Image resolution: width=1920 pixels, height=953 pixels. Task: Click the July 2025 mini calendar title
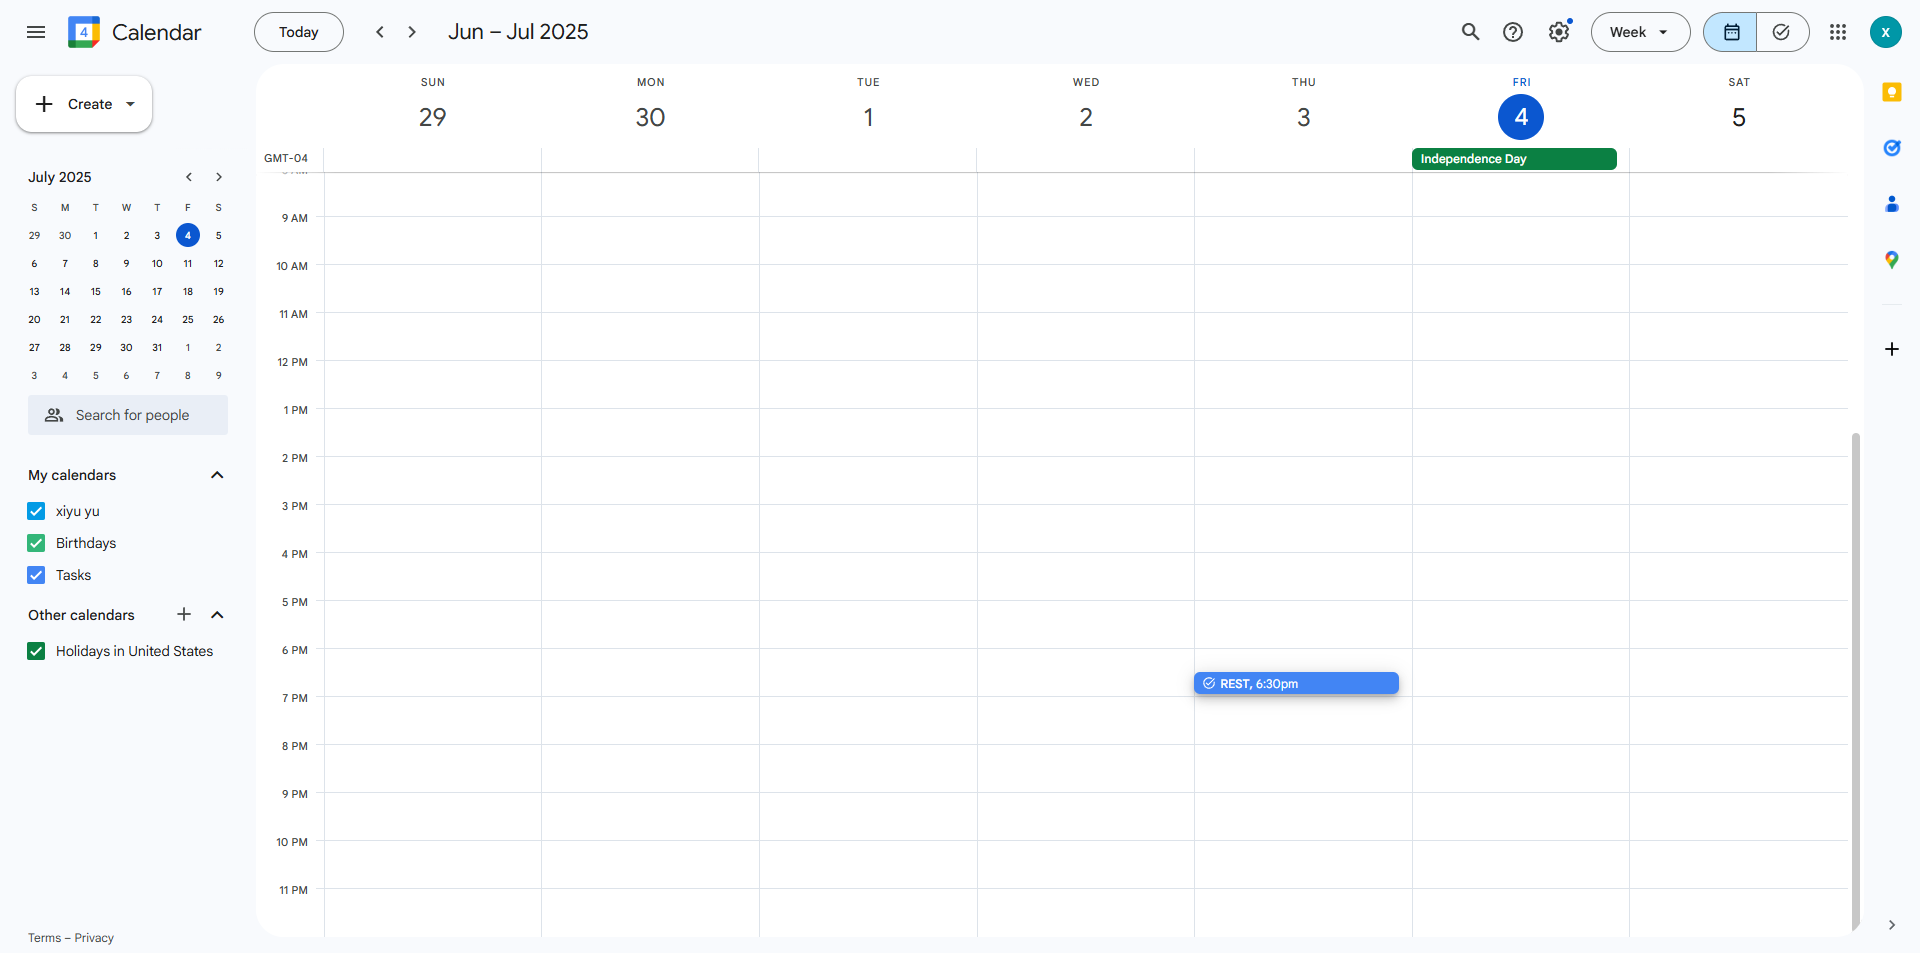coord(60,177)
